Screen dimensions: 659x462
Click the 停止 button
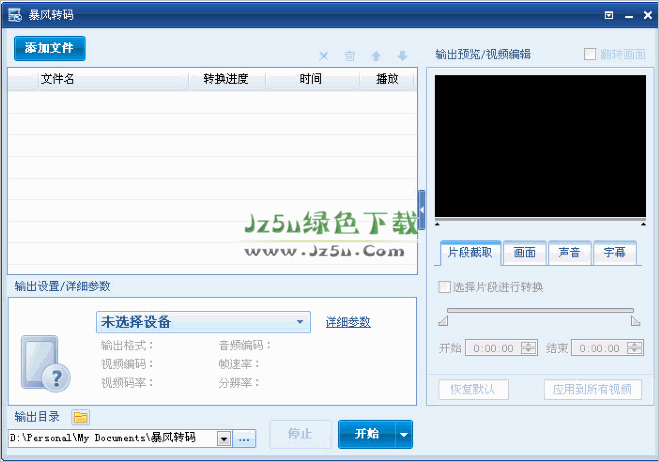coord(300,434)
